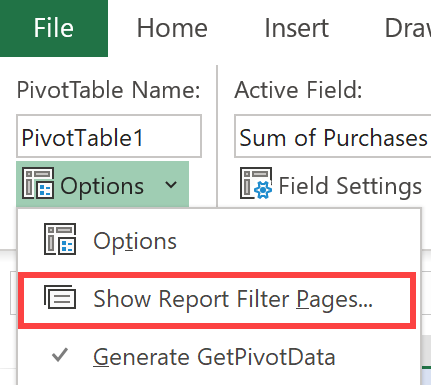Open the File tab
This screenshot has width=431, height=385.
(x=54, y=28)
